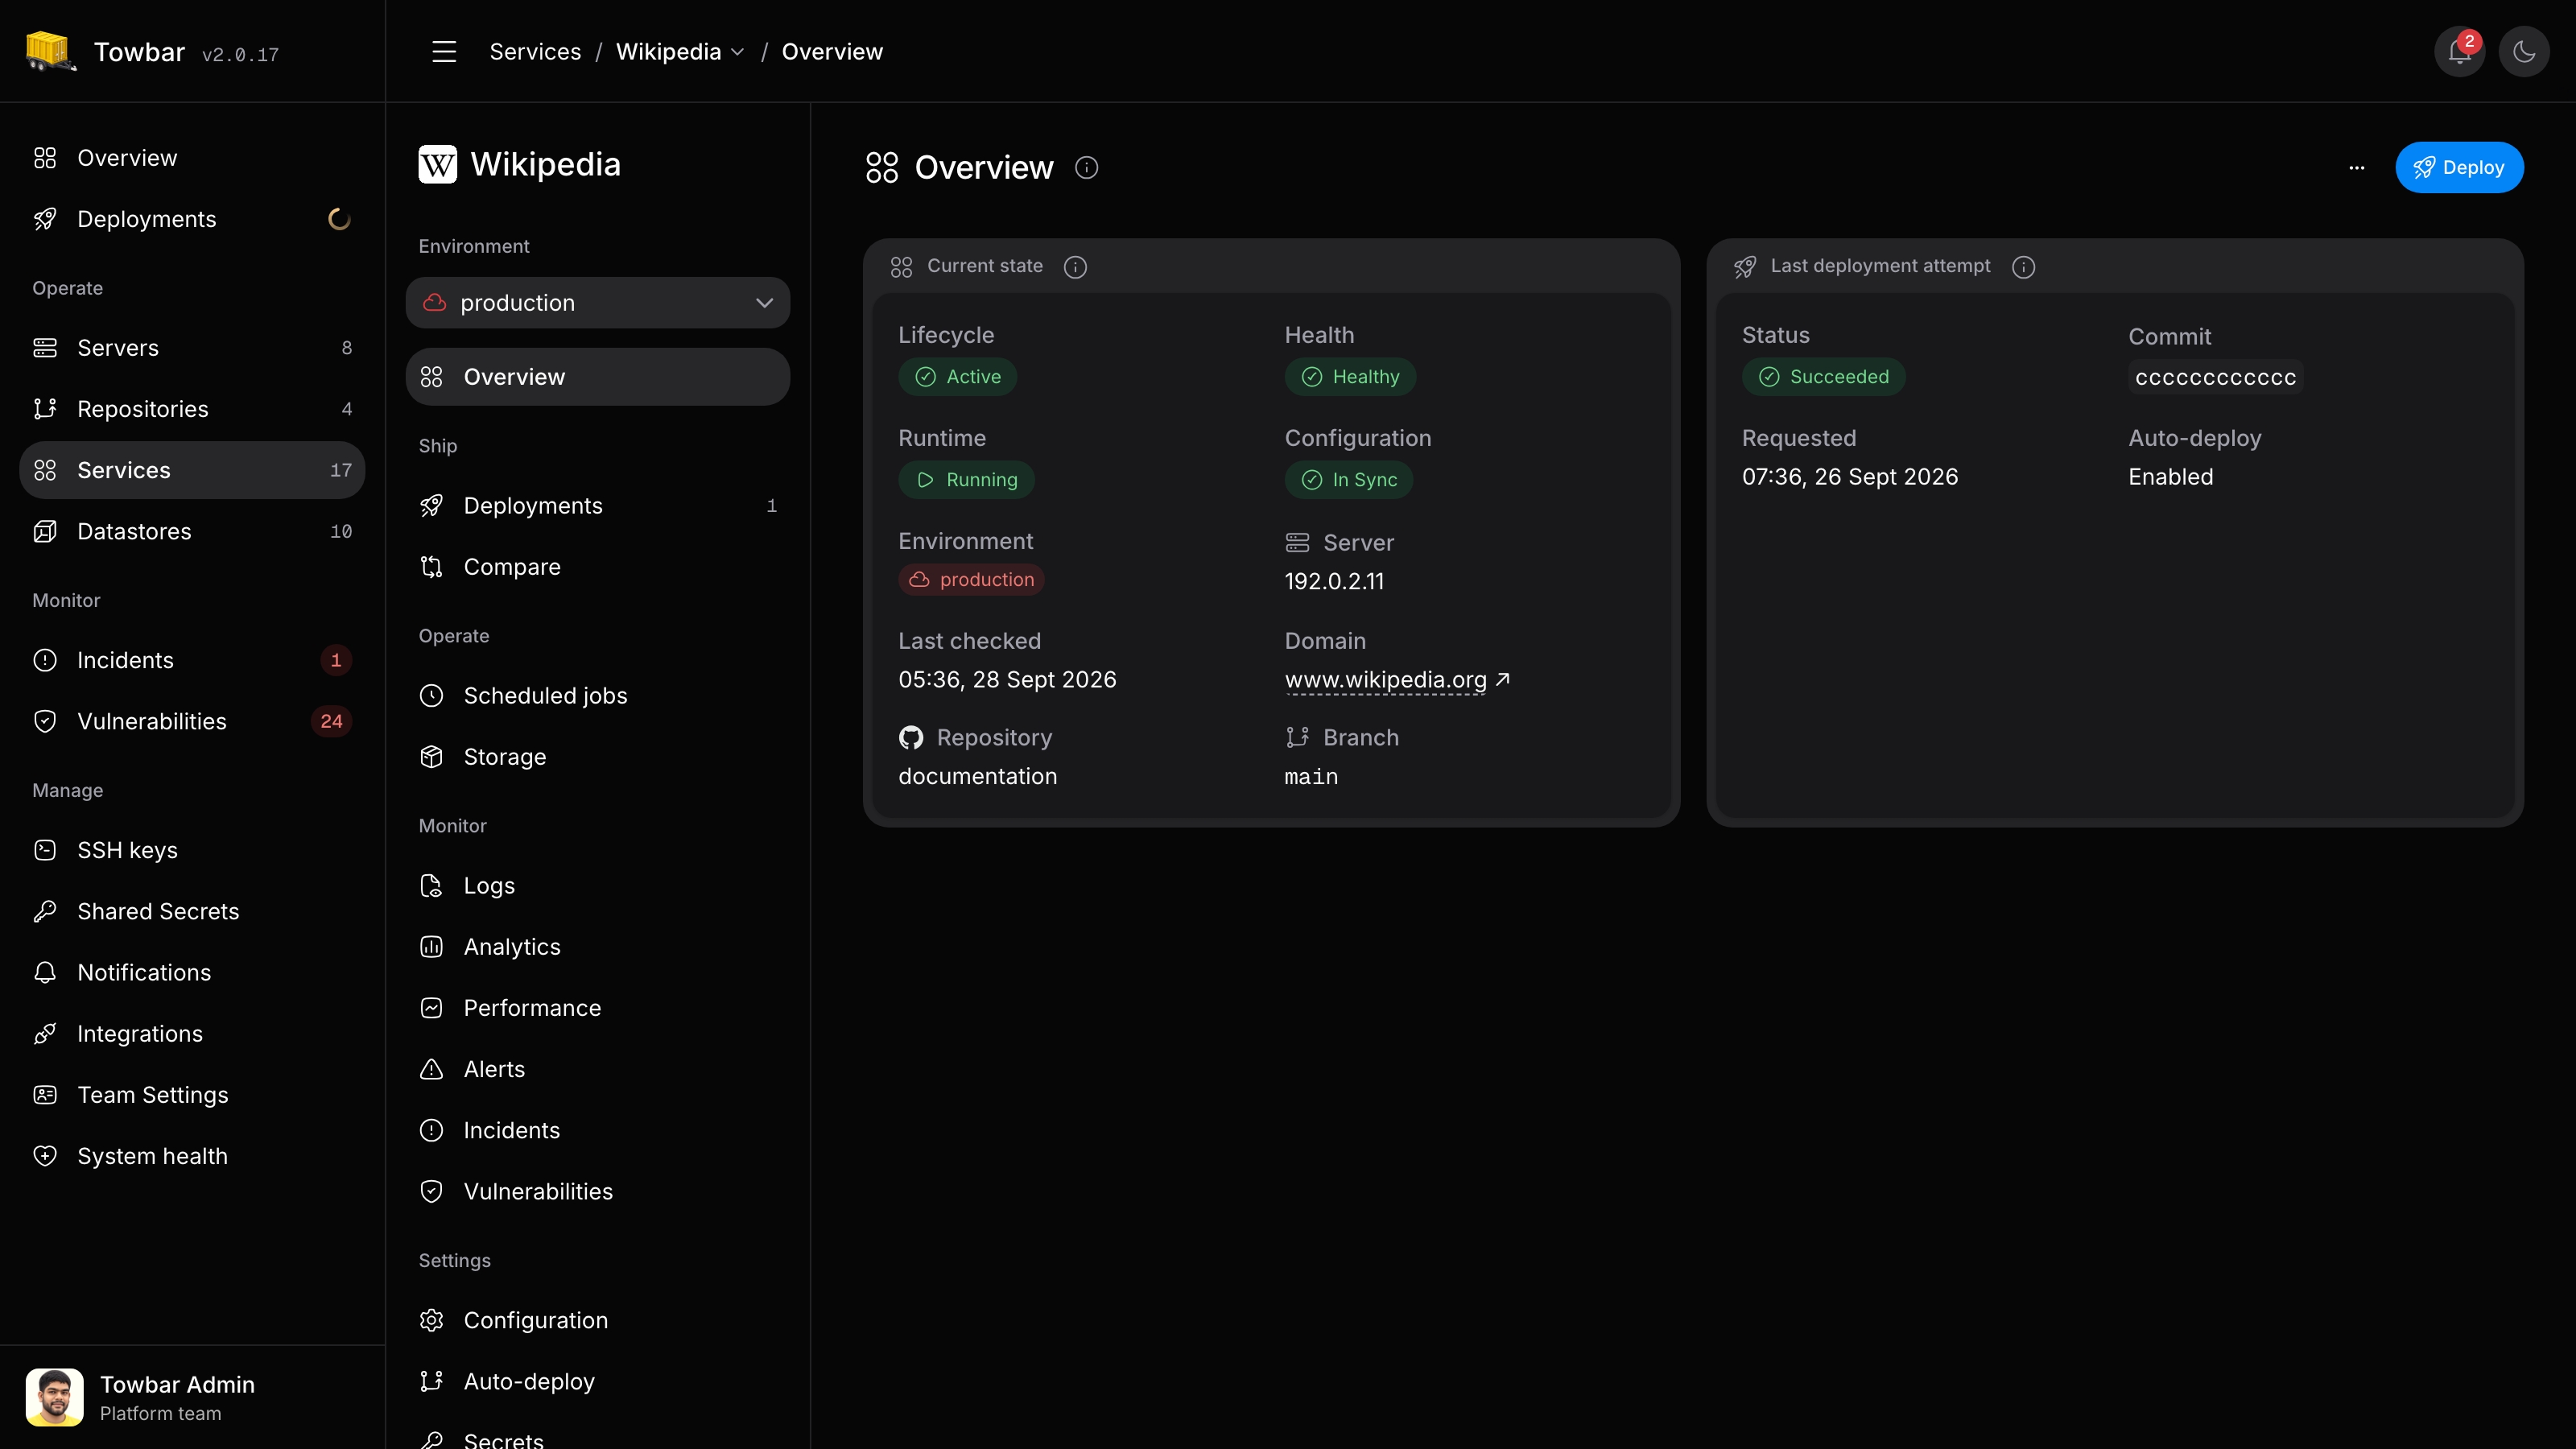This screenshot has height=1449, width=2576.
Task: Open the notifications bell icon
Action: click(x=2459, y=52)
